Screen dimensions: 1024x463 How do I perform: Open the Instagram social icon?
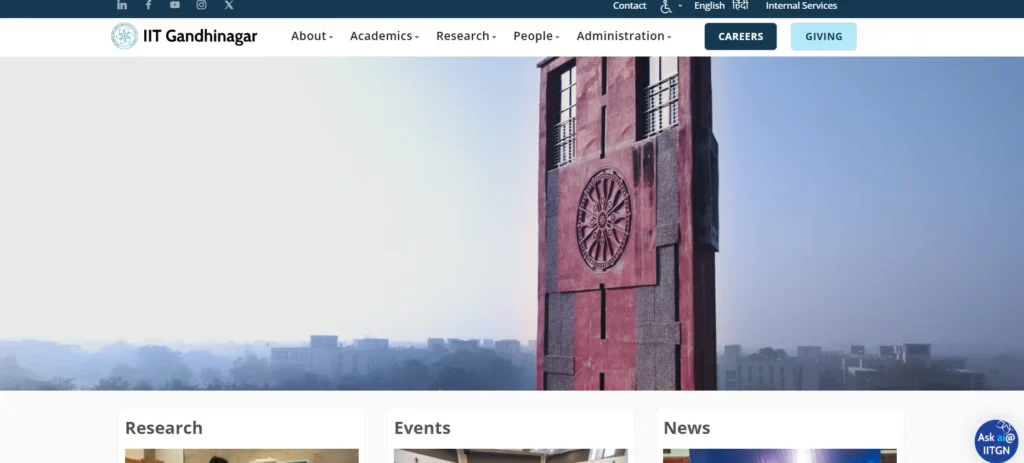[x=201, y=5]
